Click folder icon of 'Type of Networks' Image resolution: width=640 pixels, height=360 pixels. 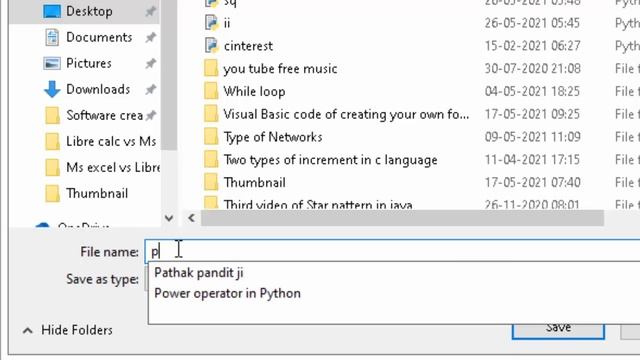211,137
